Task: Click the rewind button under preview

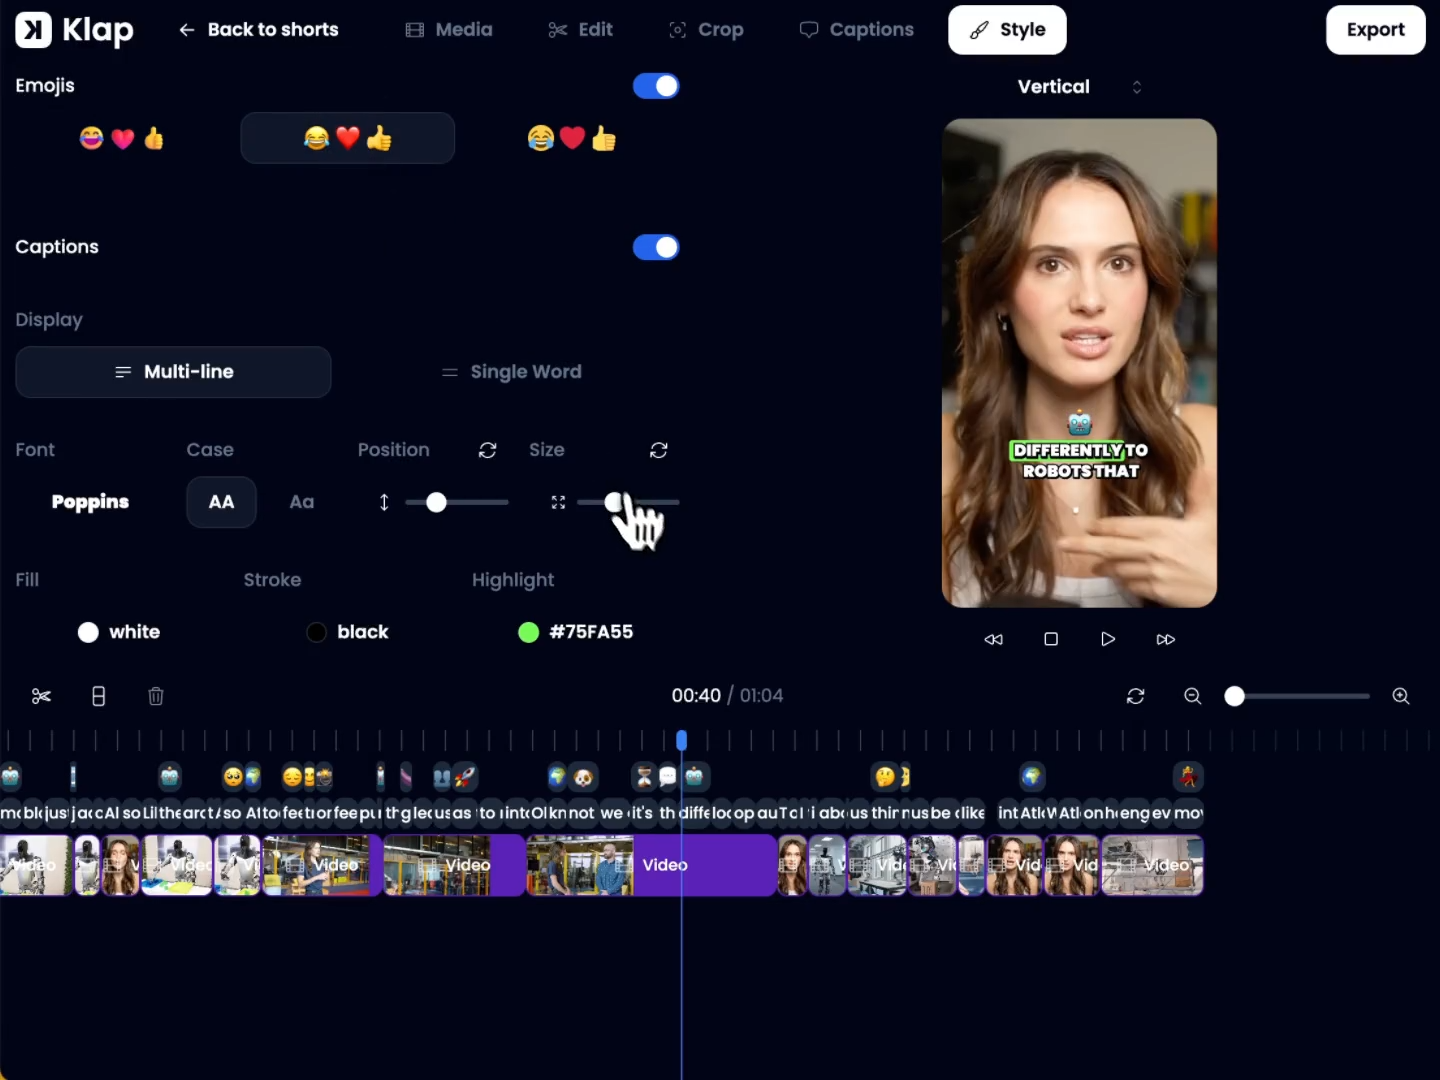Action: [x=993, y=639]
